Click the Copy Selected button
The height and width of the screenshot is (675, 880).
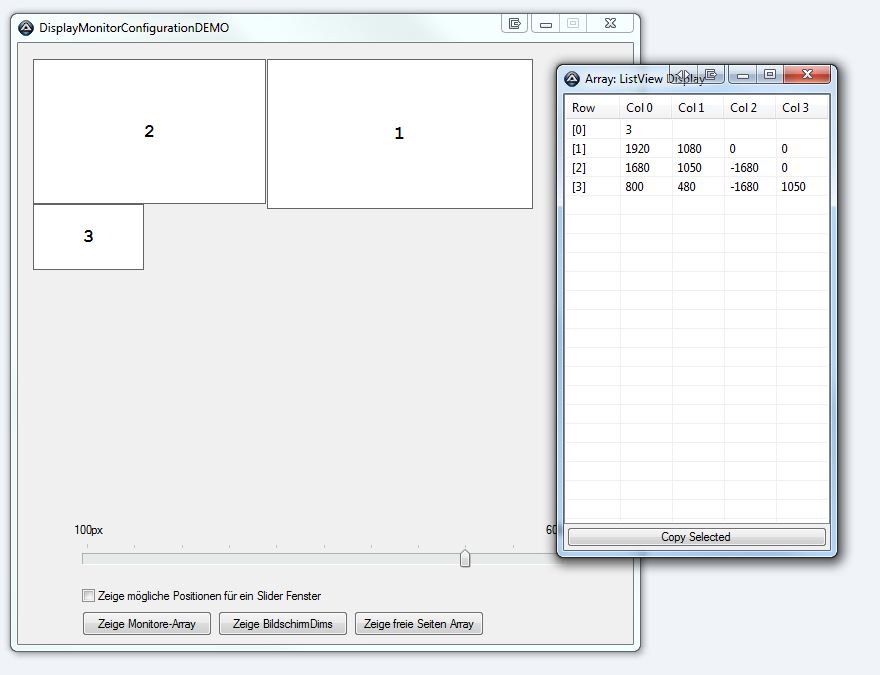pyautogui.click(x=696, y=537)
